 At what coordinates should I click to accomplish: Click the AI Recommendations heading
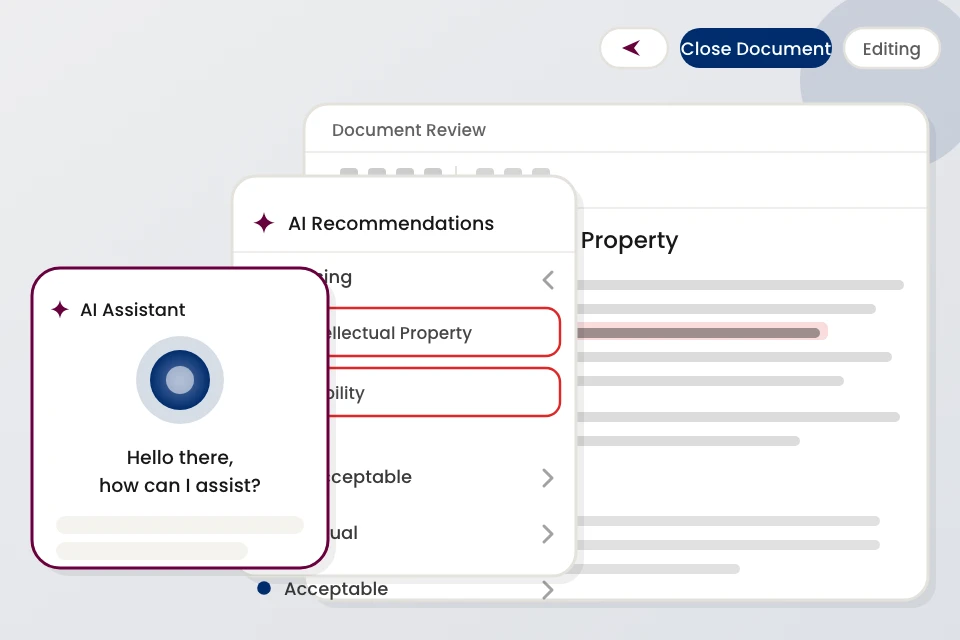point(391,224)
